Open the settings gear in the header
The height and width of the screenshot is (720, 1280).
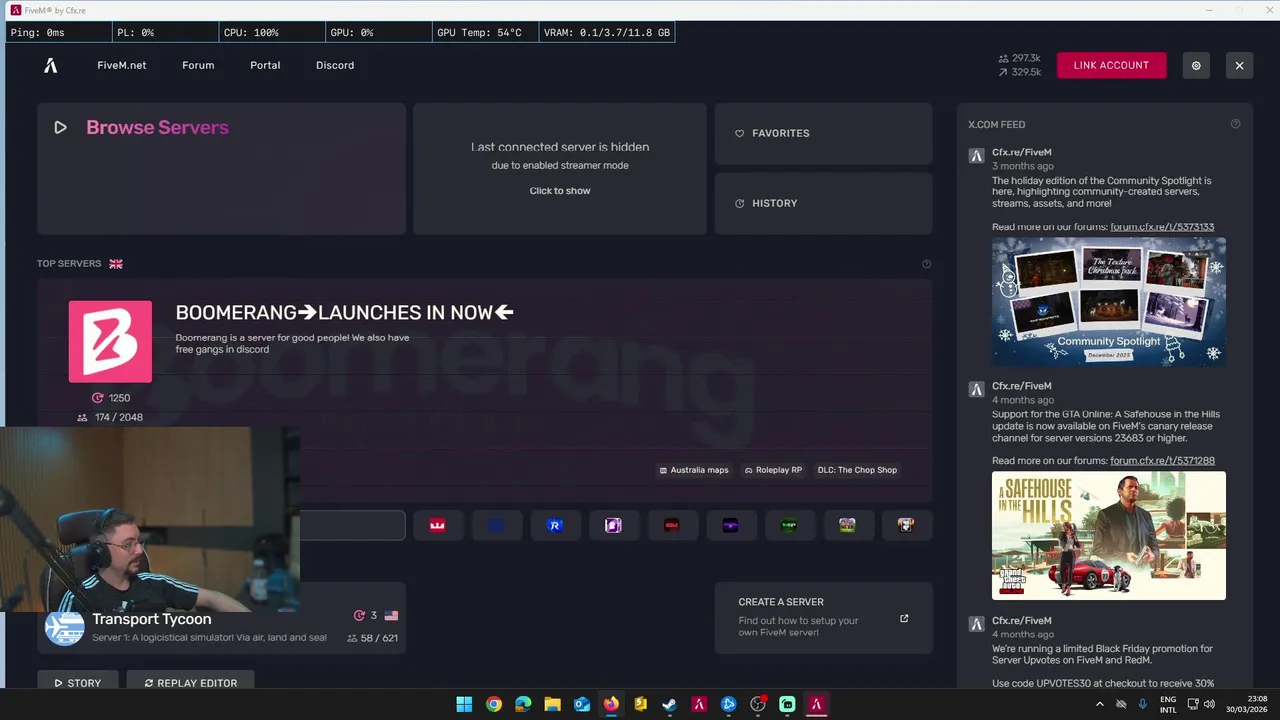tap(1196, 65)
